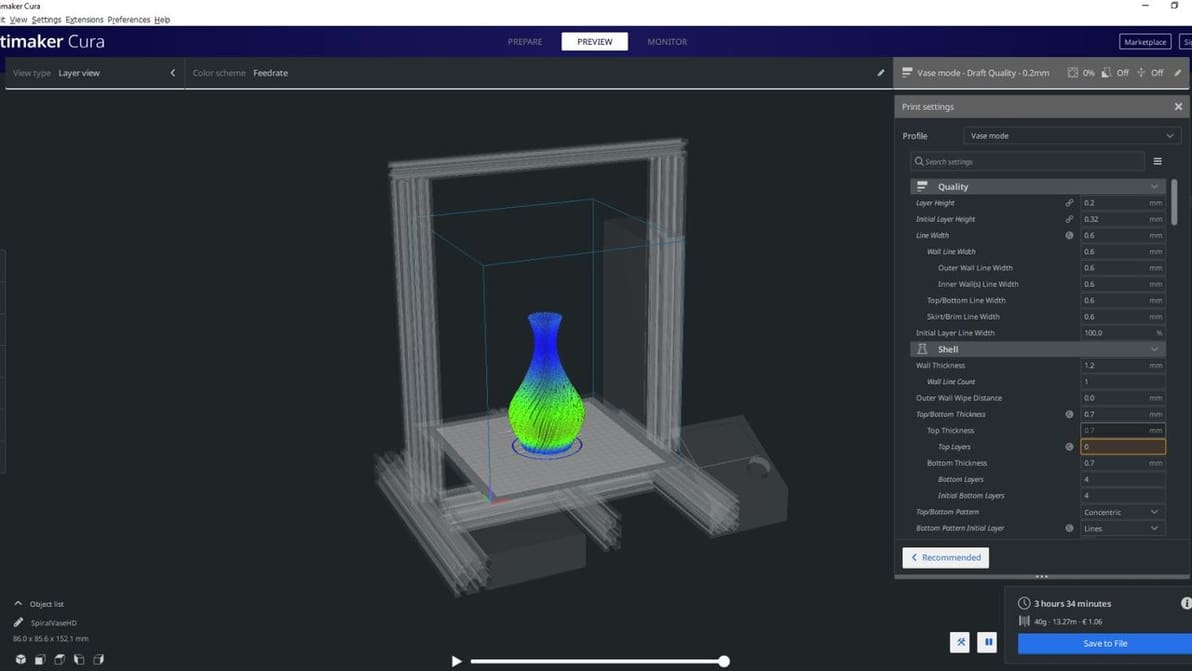Click the middle of the simulation slider track

pyautogui.click(x=598, y=661)
